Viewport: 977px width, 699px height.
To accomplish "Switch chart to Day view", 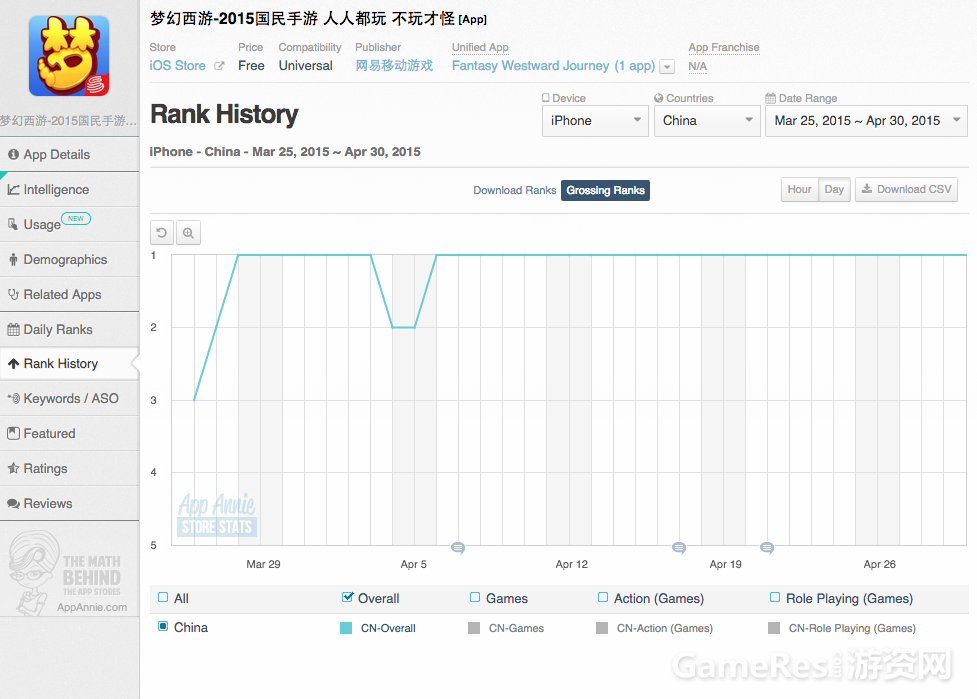I will [834, 189].
